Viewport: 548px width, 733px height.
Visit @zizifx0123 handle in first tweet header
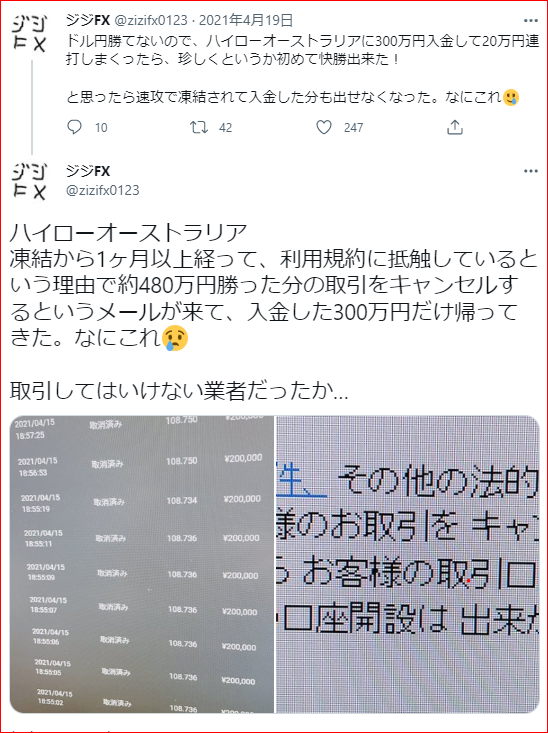click(x=151, y=20)
